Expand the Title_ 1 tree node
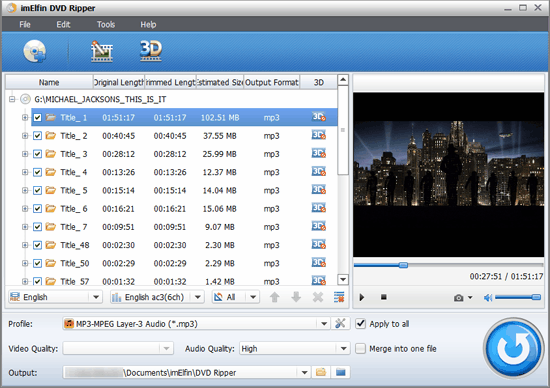Viewport: 550px width, 388px height. (x=25, y=118)
